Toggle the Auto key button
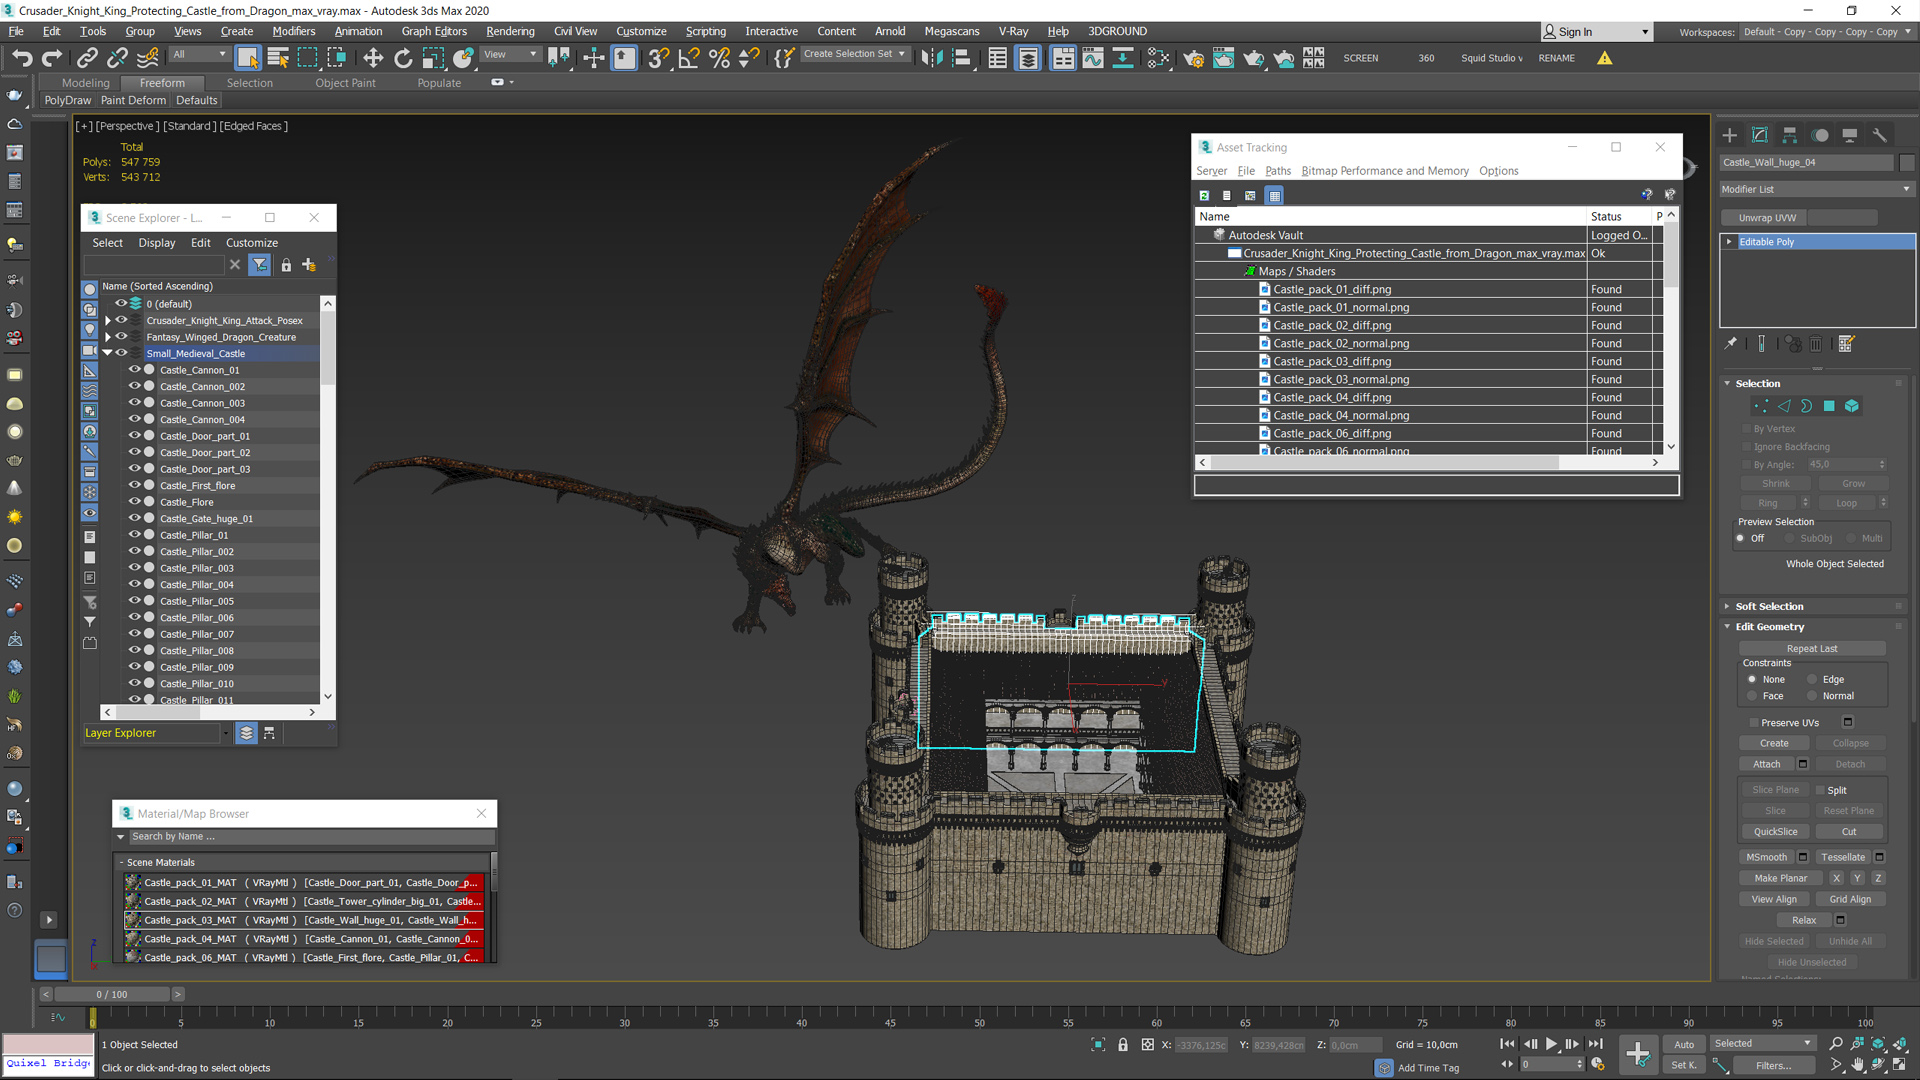The image size is (1920, 1080). [x=1684, y=1045]
